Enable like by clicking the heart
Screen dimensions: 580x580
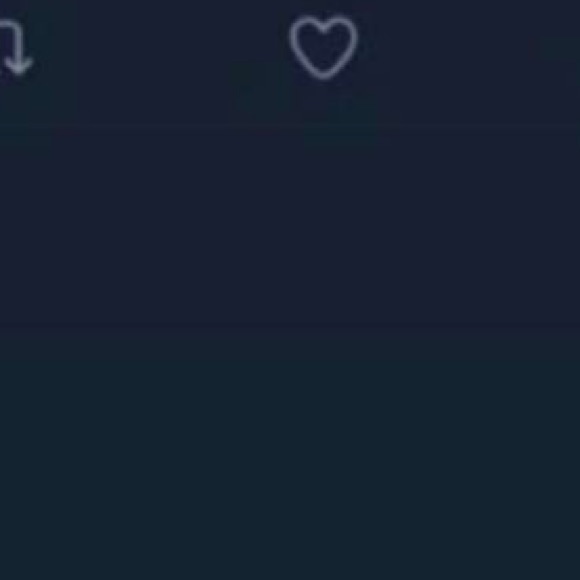tap(324, 48)
